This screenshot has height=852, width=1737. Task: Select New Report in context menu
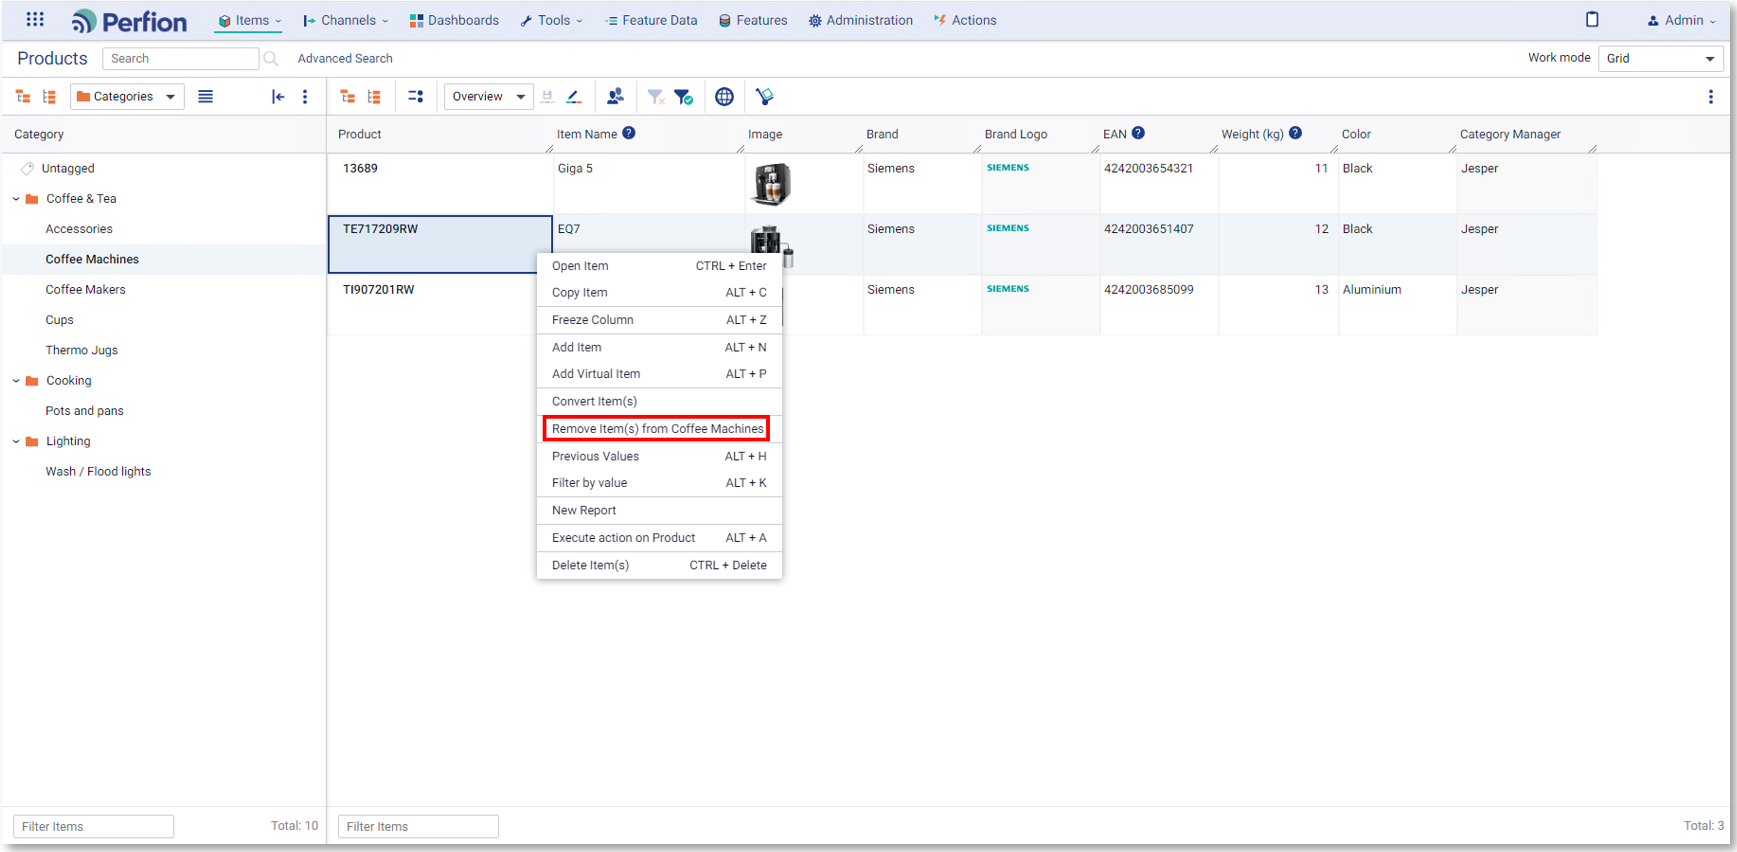coord(659,511)
